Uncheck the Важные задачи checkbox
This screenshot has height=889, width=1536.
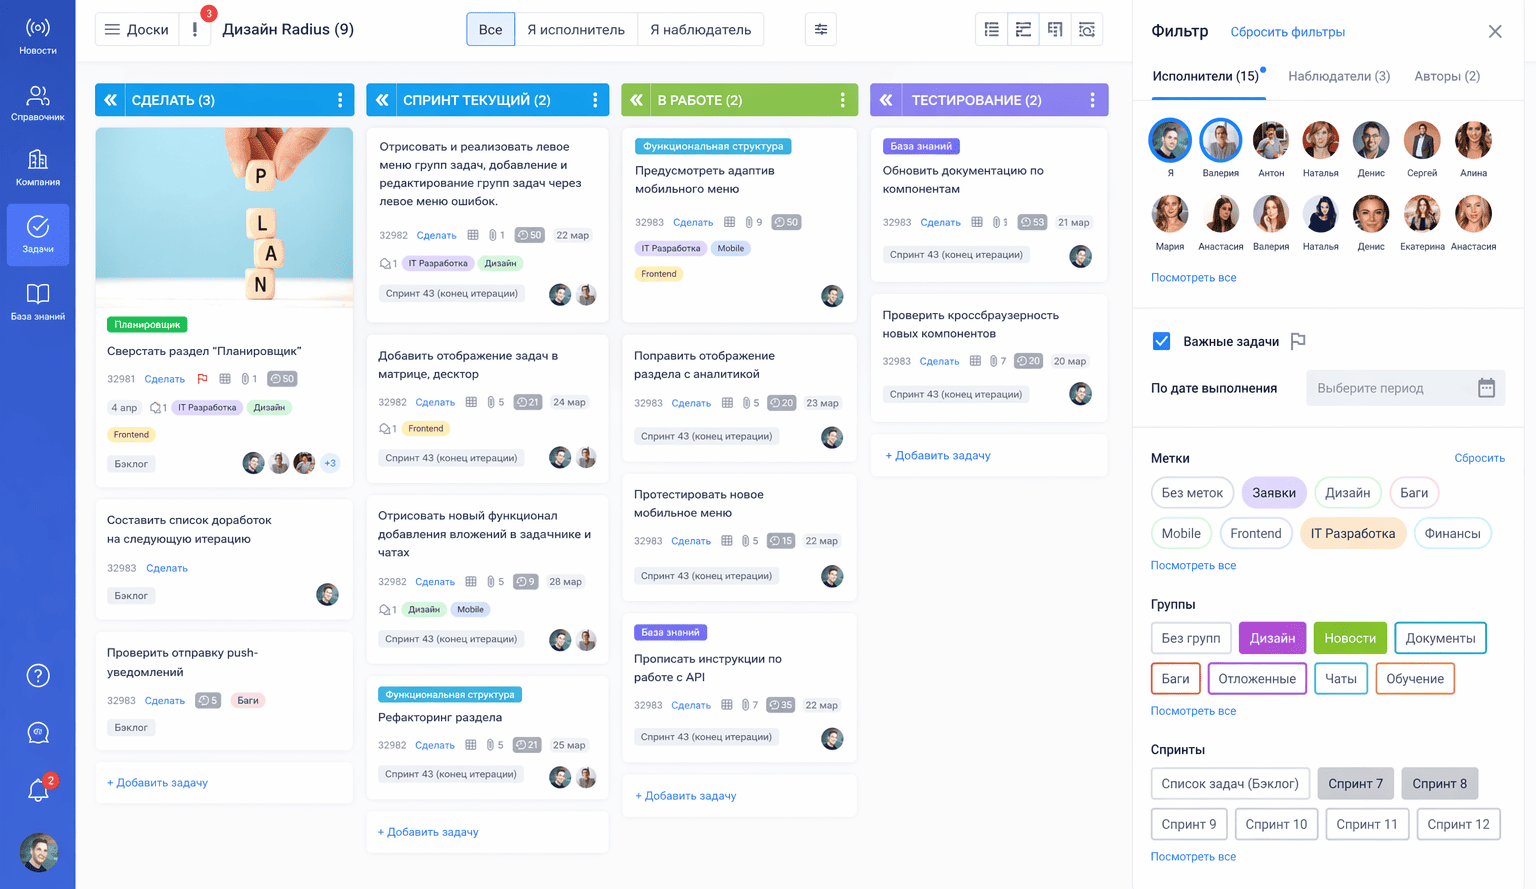1161,341
